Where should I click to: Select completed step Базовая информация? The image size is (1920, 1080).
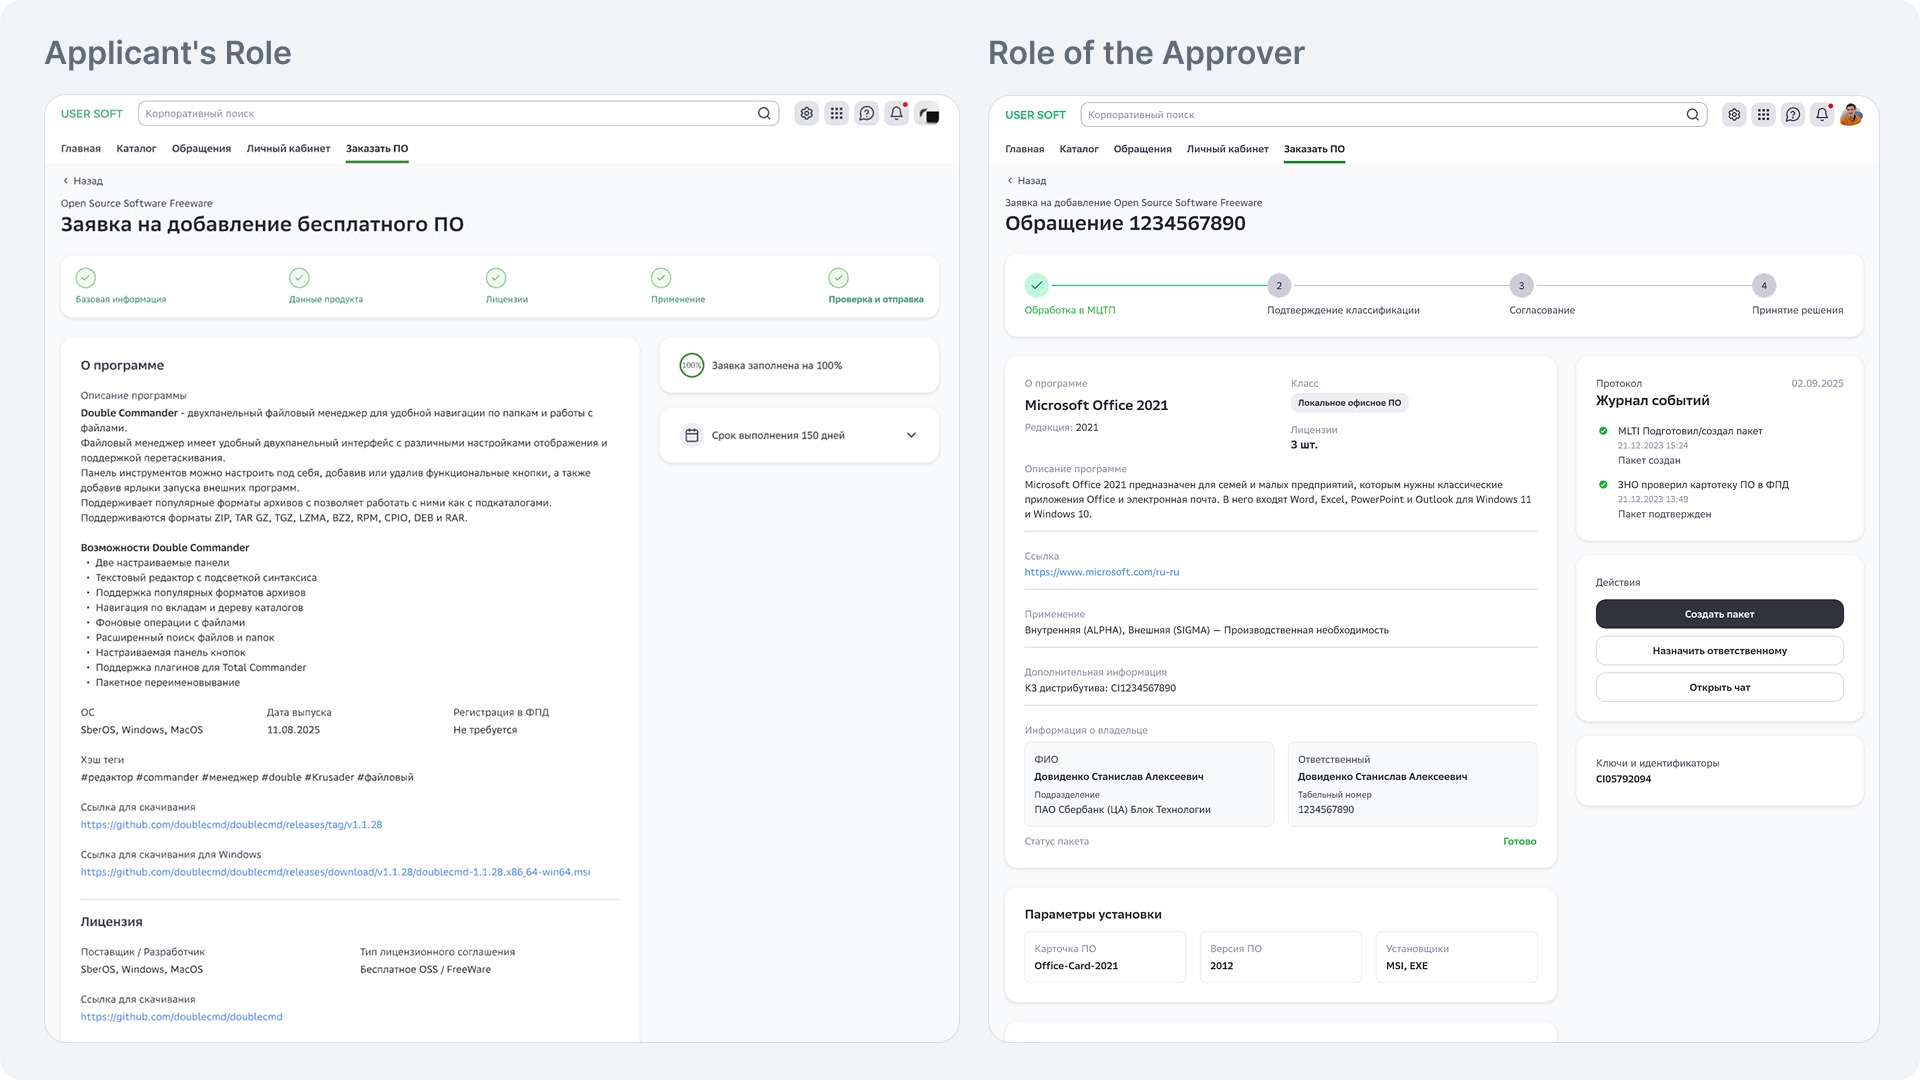coord(86,278)
